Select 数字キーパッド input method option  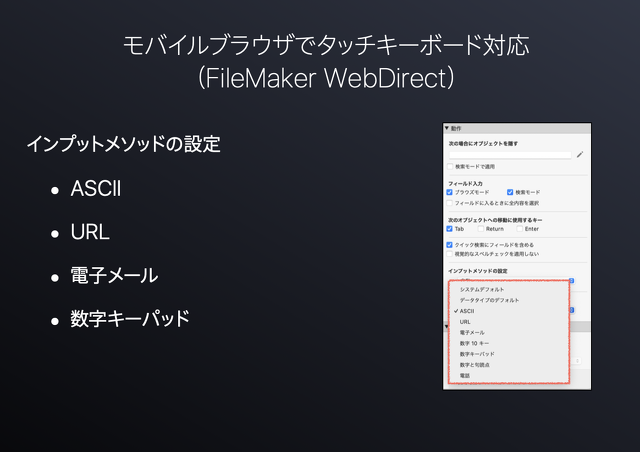coord(477,354)
